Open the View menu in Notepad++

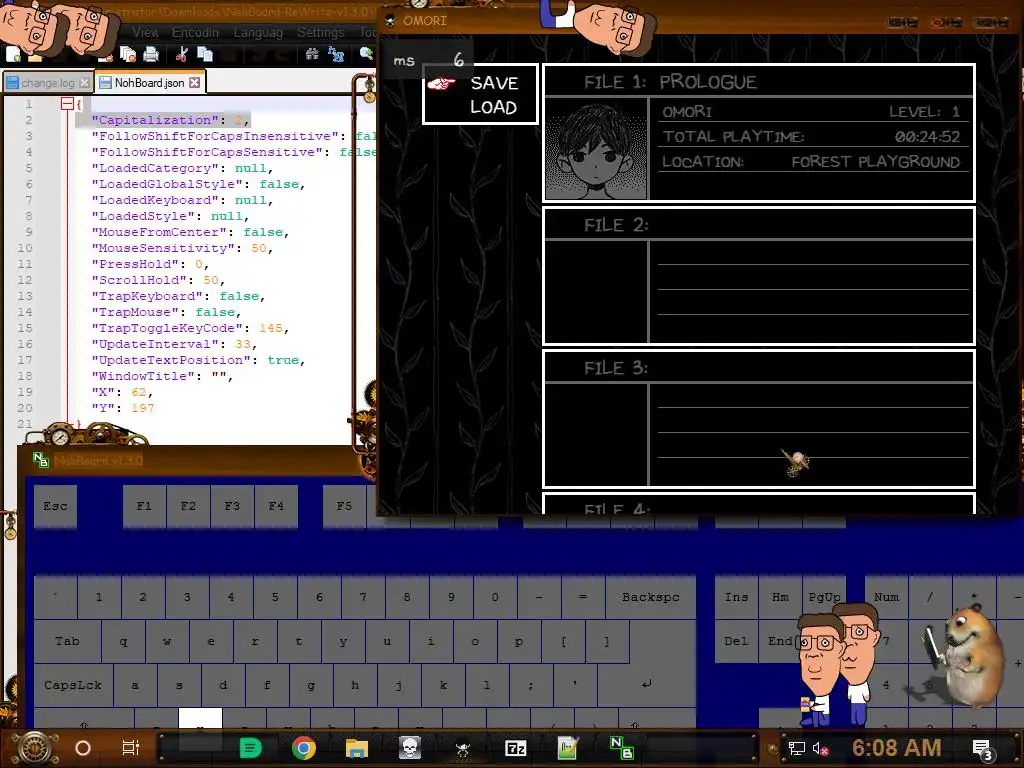pos(145,32)
